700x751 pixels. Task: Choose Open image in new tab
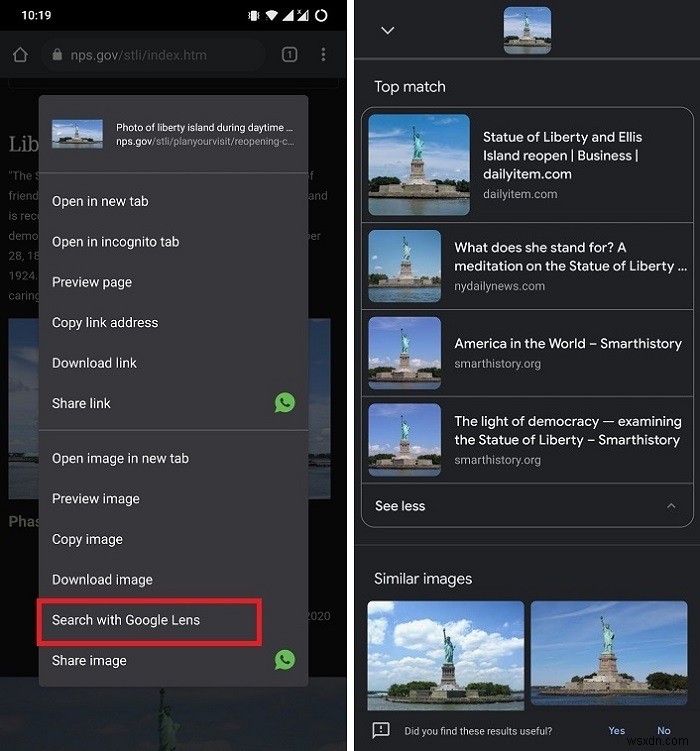tap(173, 458)
